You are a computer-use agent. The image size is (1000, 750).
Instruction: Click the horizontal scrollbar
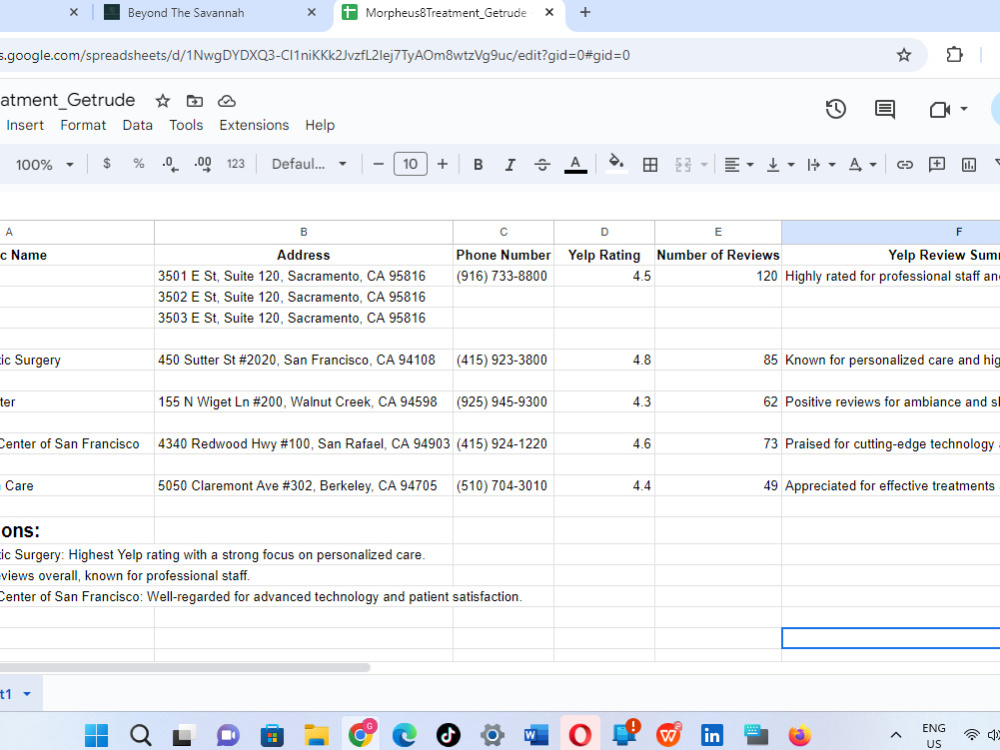185,667
